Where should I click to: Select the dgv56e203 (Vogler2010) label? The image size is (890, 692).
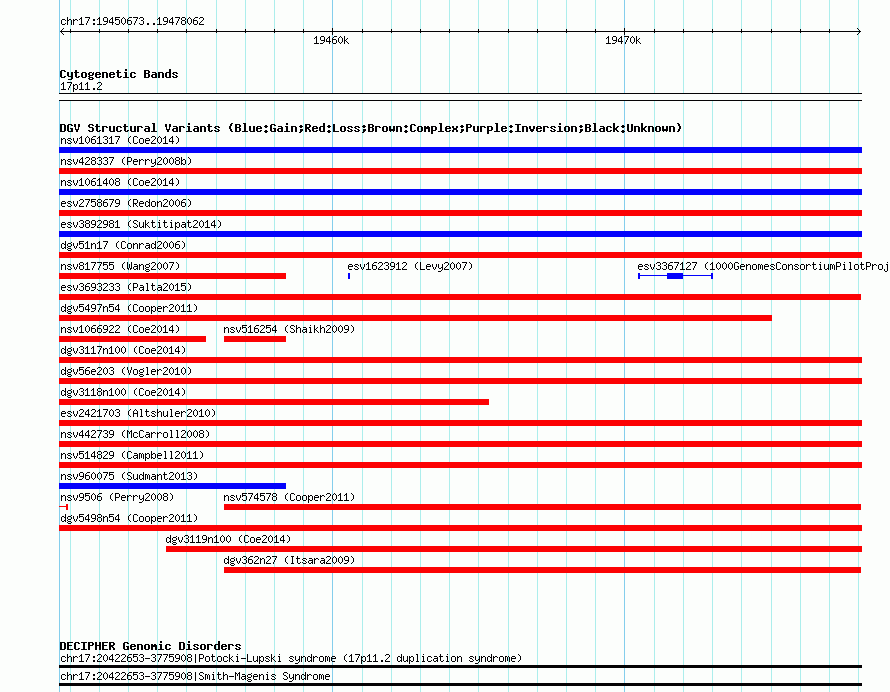126,371
